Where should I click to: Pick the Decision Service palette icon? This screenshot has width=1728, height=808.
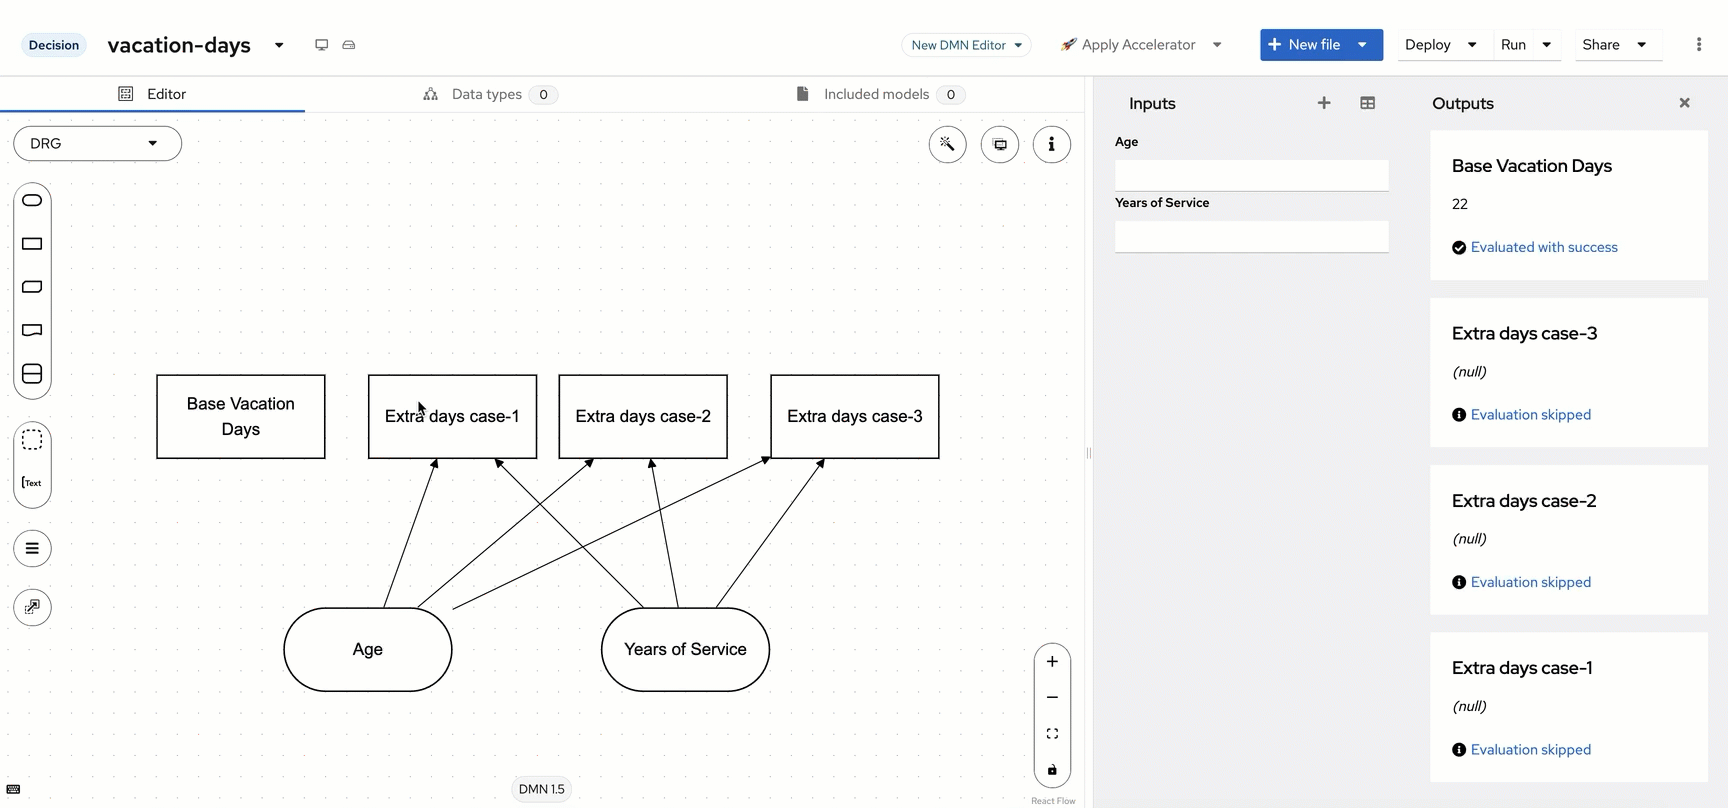(32, 374)
